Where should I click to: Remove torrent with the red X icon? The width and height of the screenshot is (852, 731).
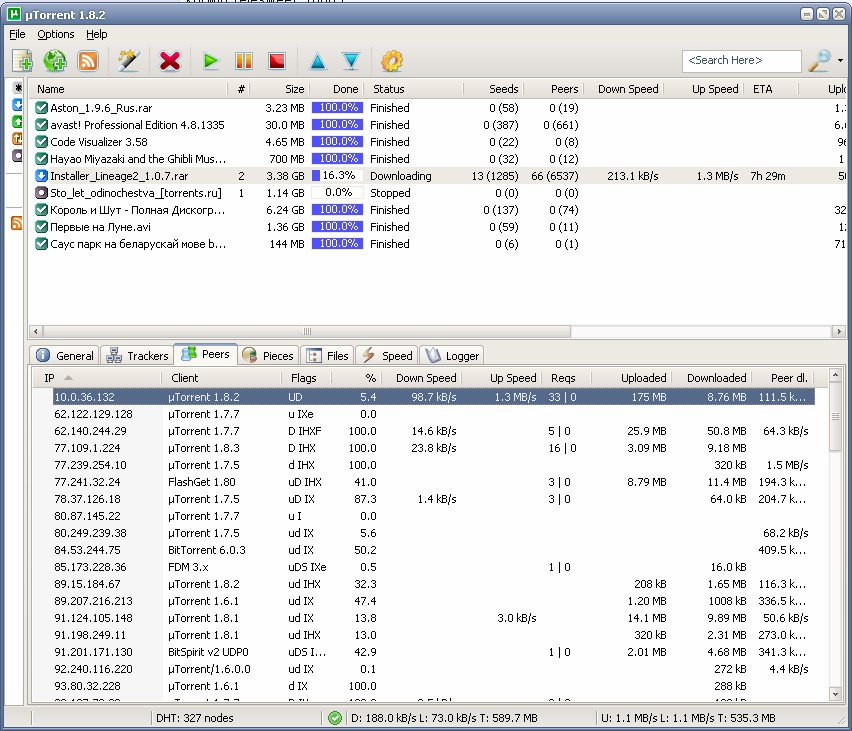[170, 61]
